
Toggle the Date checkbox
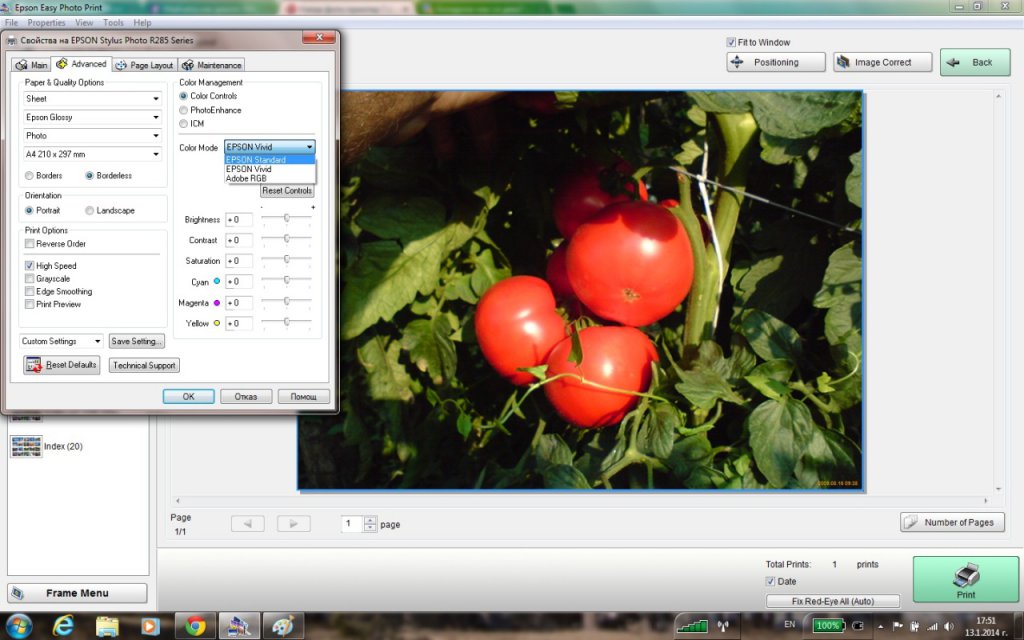pyautogui.click(x=770, y=581)
